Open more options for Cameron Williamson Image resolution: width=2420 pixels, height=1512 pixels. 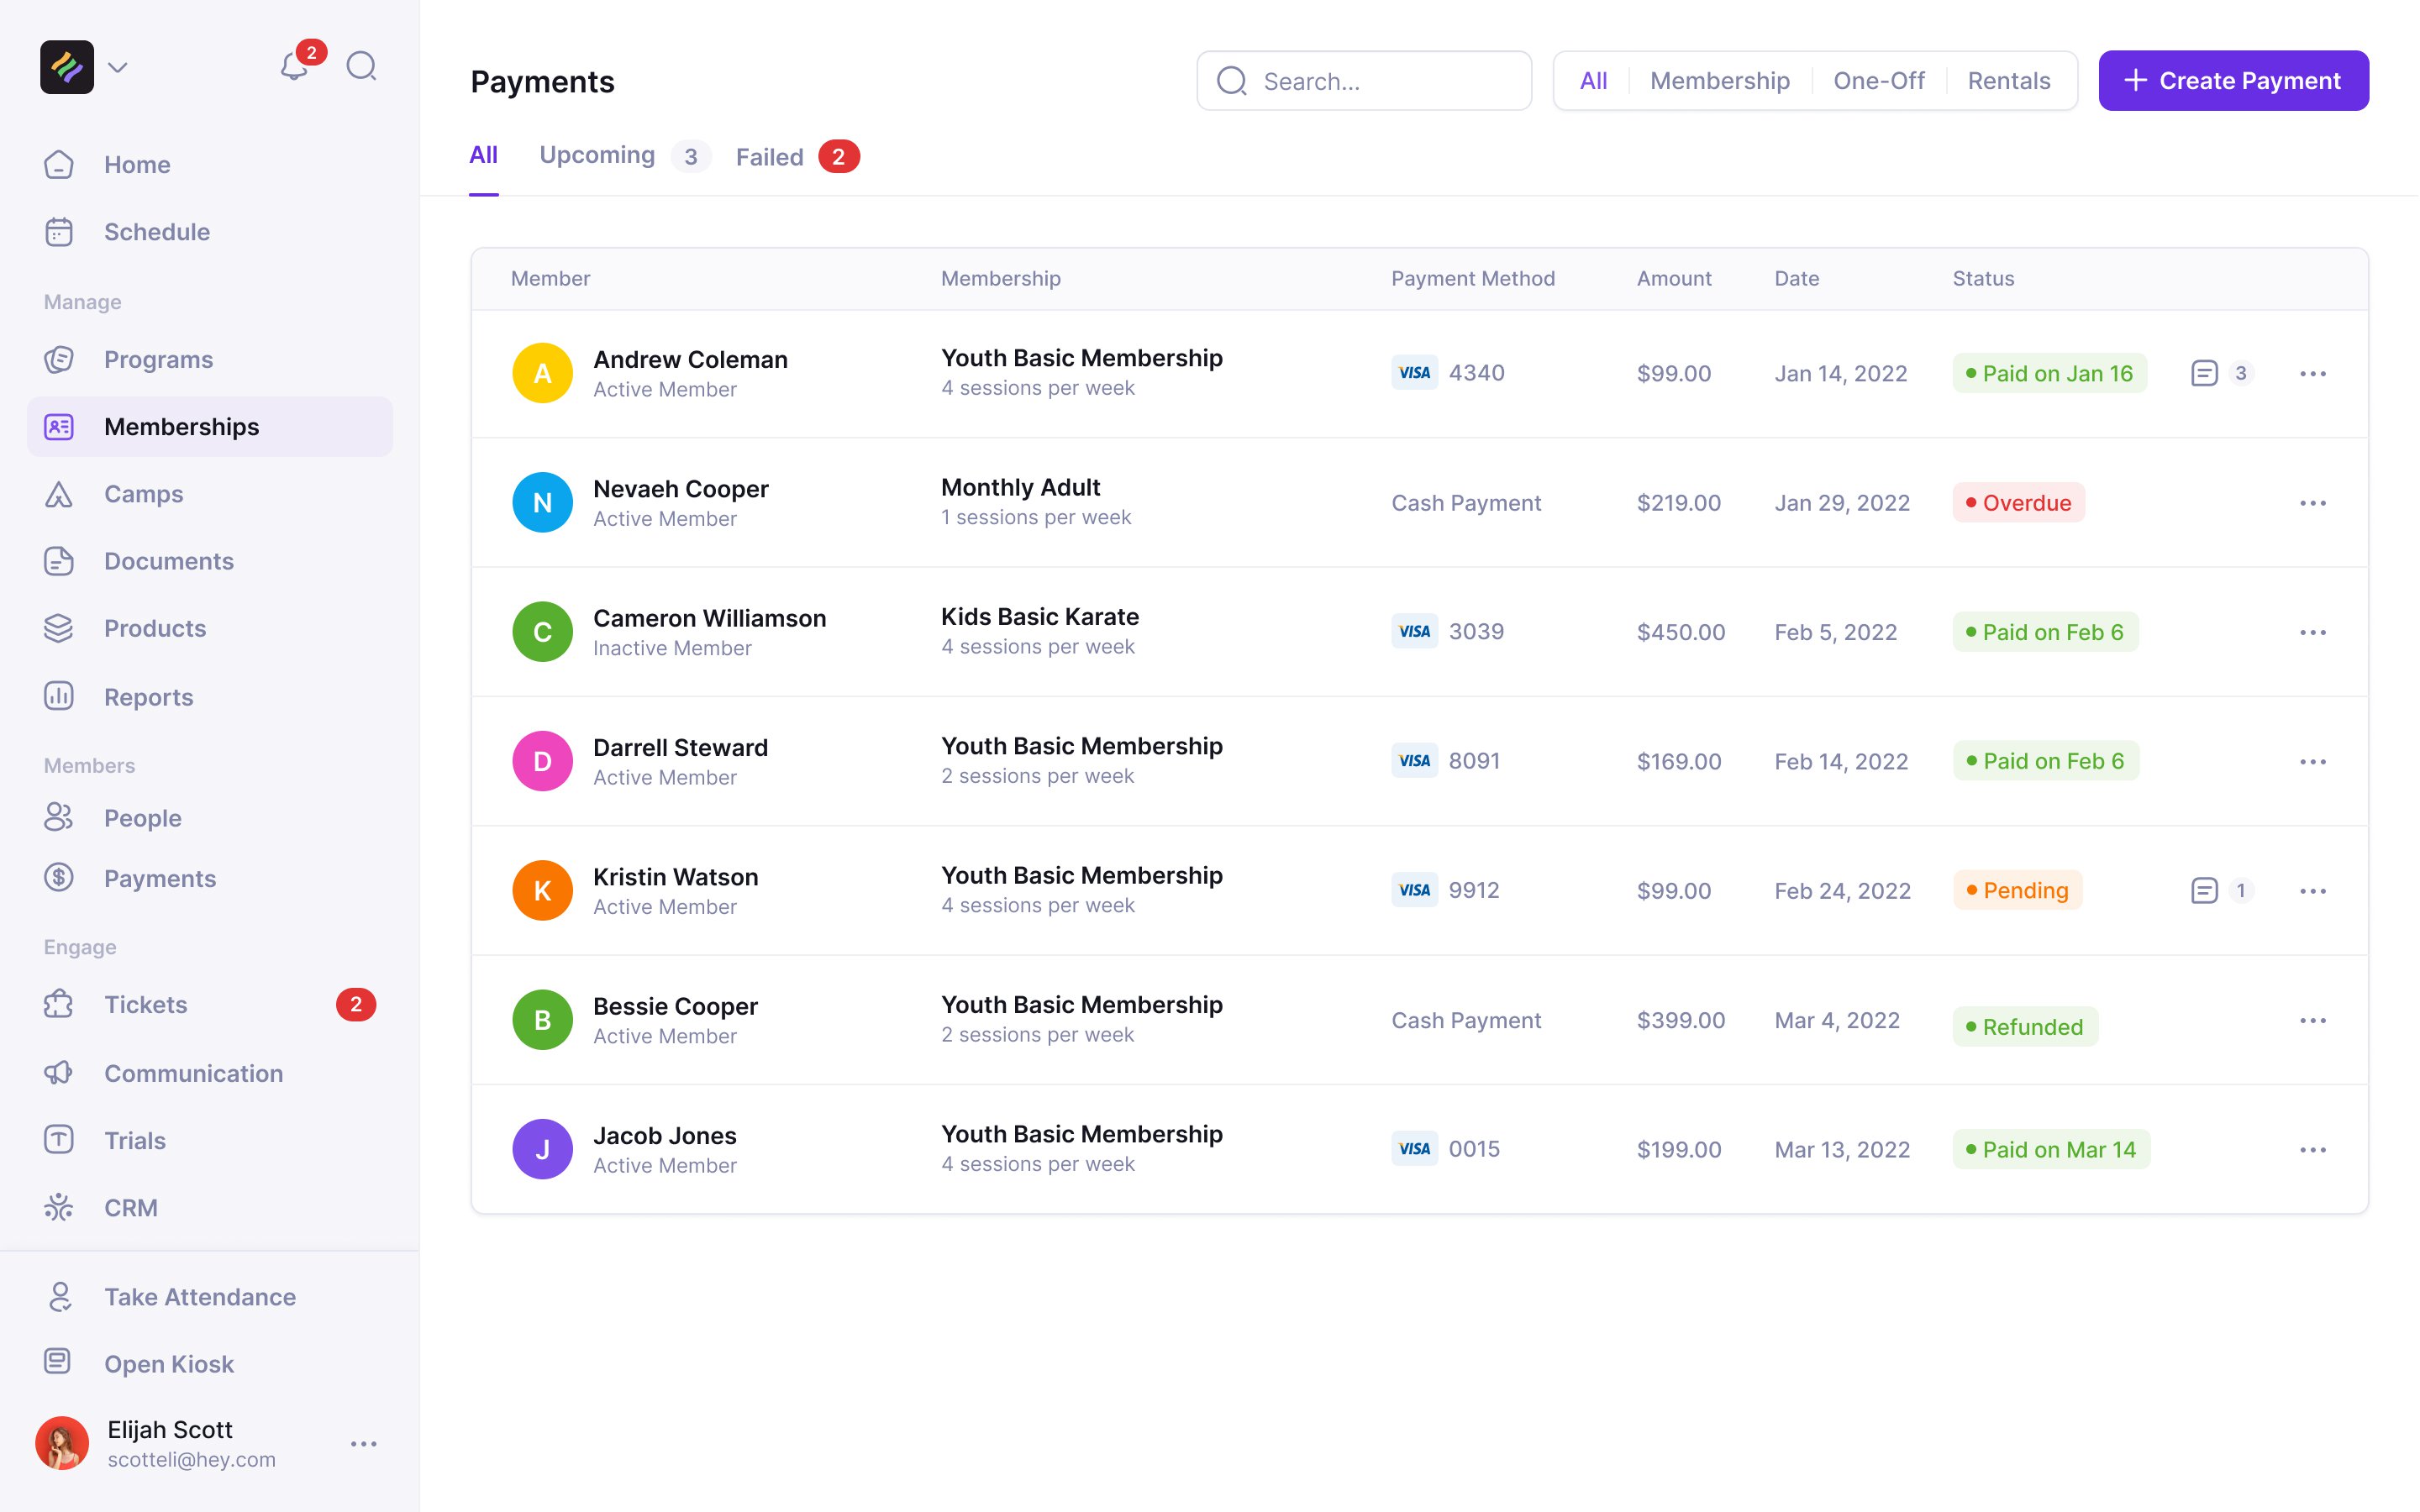(2313, 632)
